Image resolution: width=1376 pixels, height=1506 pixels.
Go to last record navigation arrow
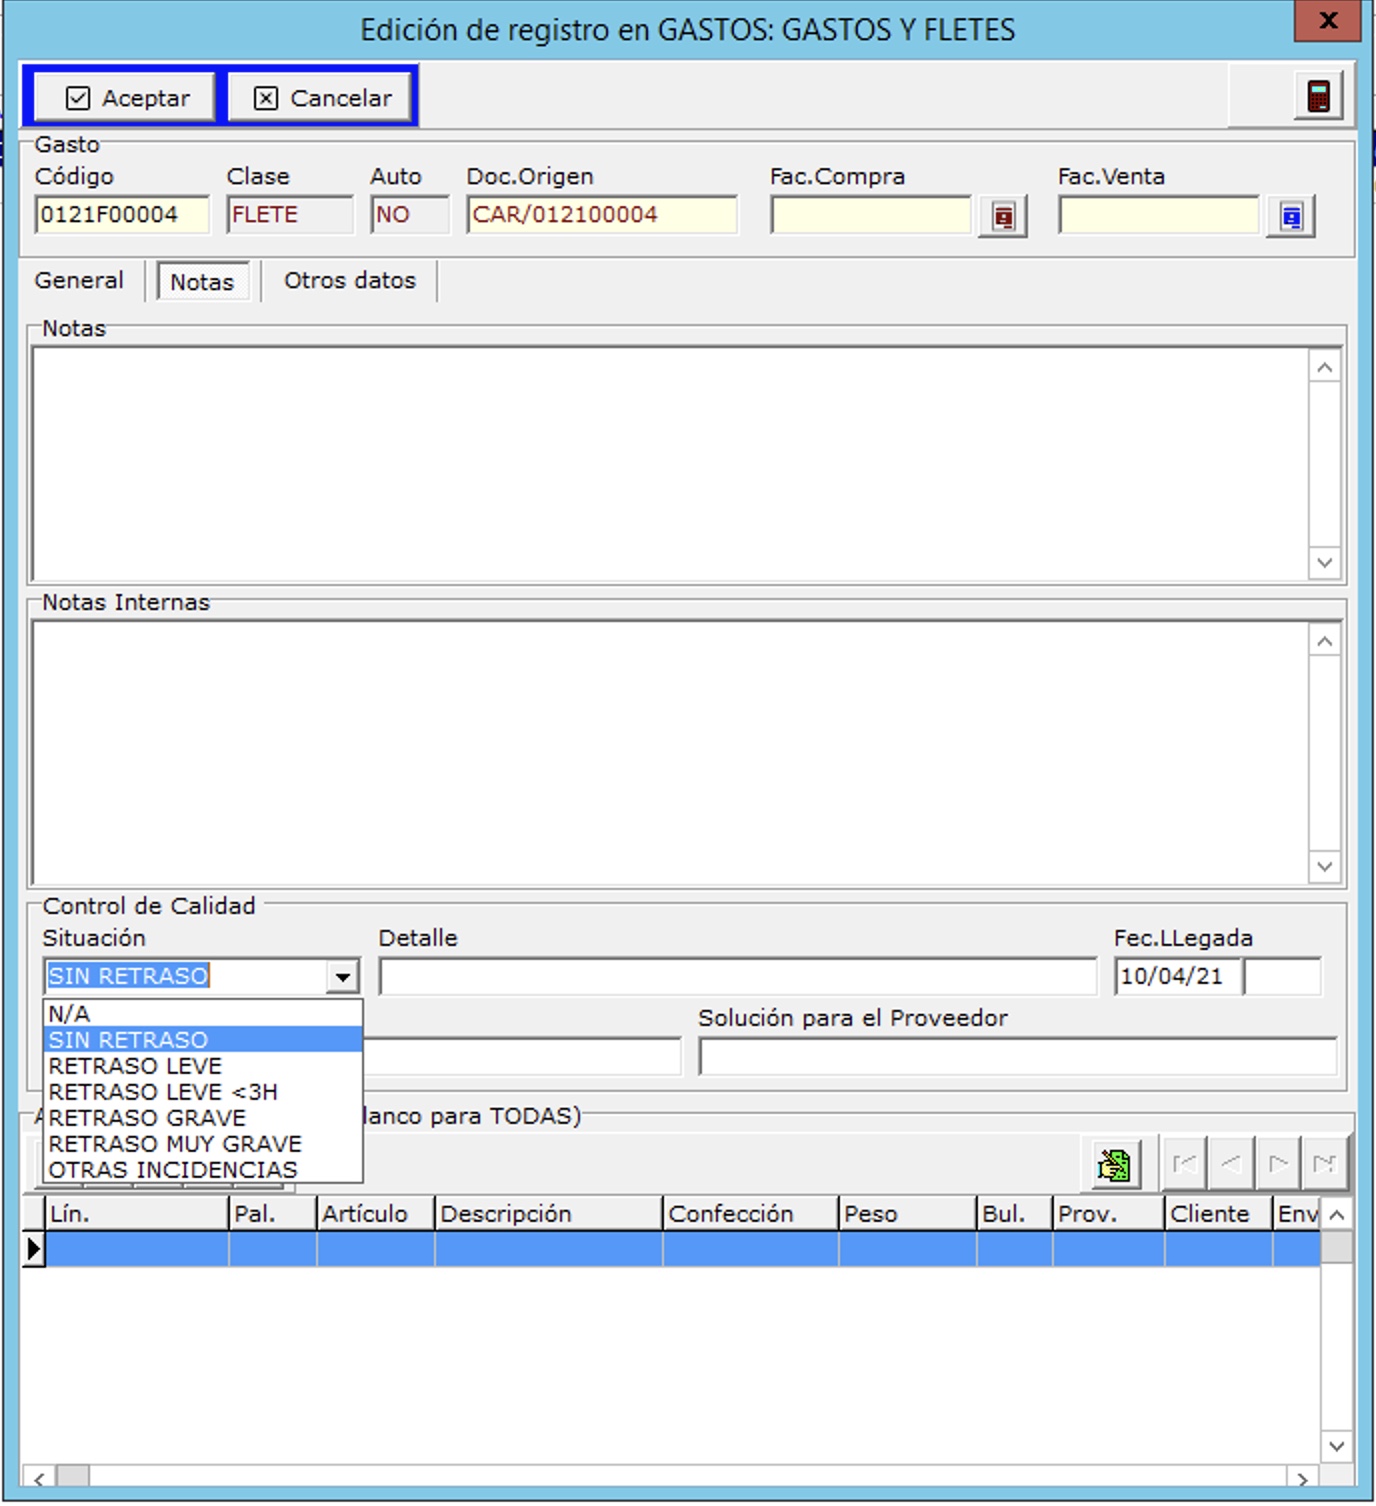(1324, 1164)
